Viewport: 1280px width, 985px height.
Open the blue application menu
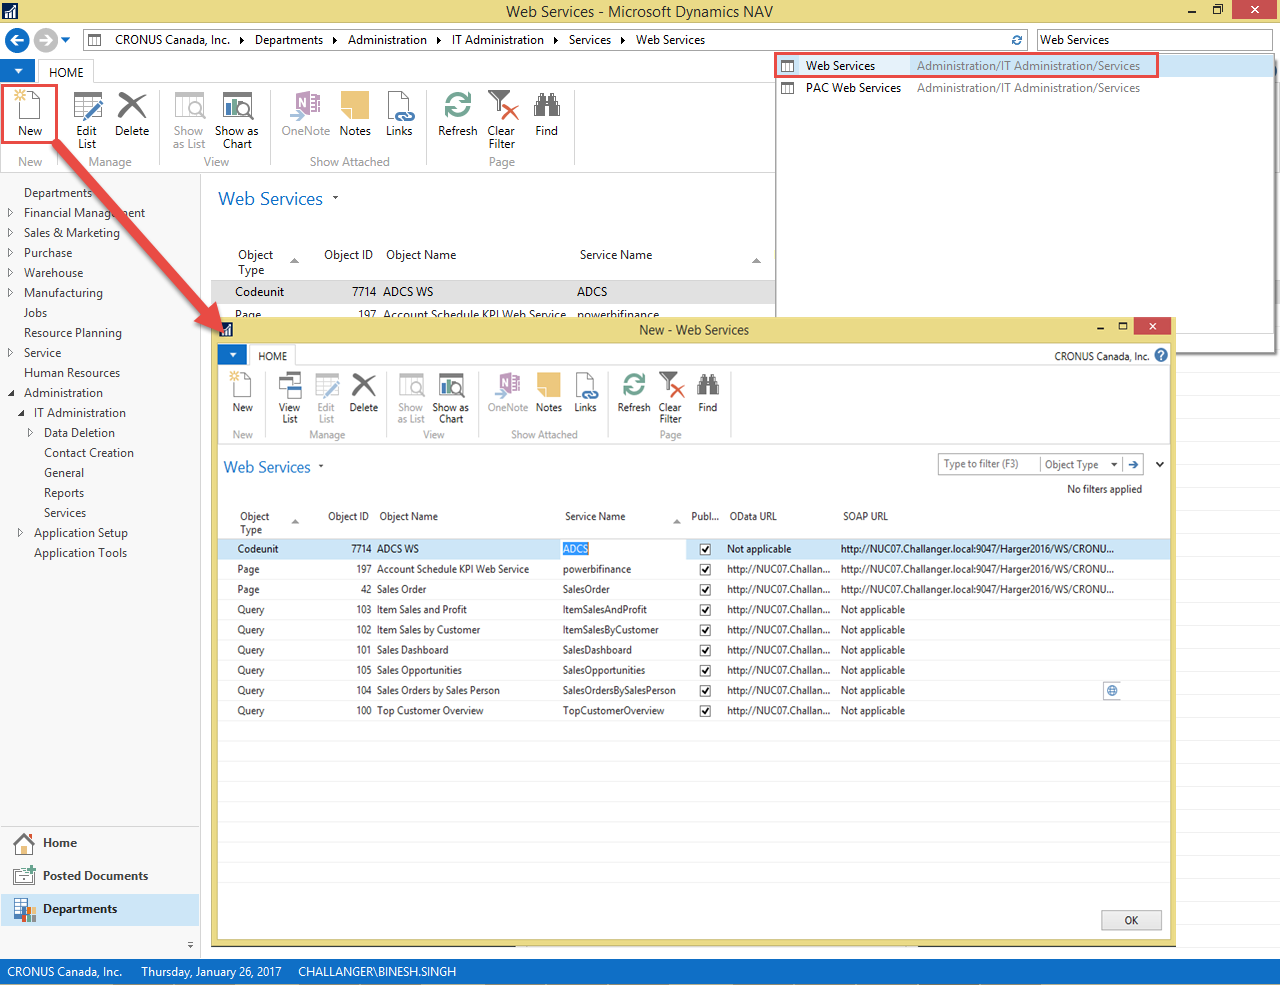click(x=232, y=355)
